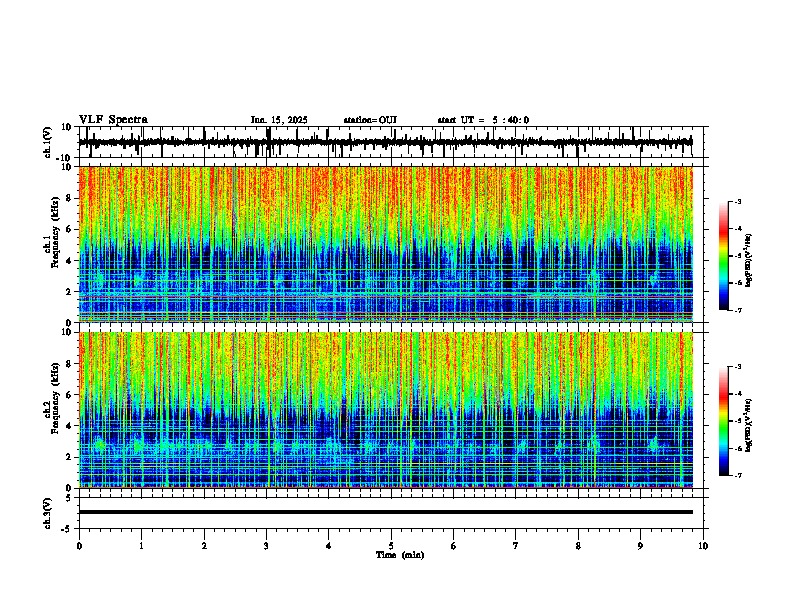Click the ch.2 color bar log(PSD) label
The width and height of the screenshot is (792, 612).
[748, 425]
